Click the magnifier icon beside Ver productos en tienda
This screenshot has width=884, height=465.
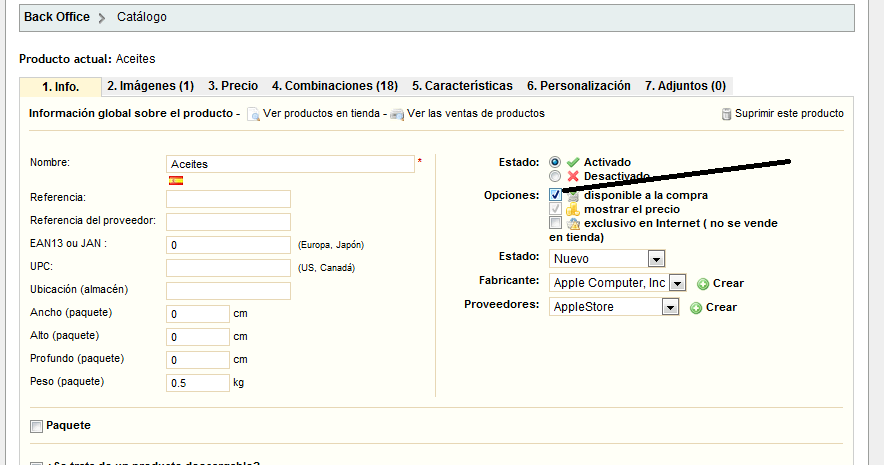(x=254, y=114)
